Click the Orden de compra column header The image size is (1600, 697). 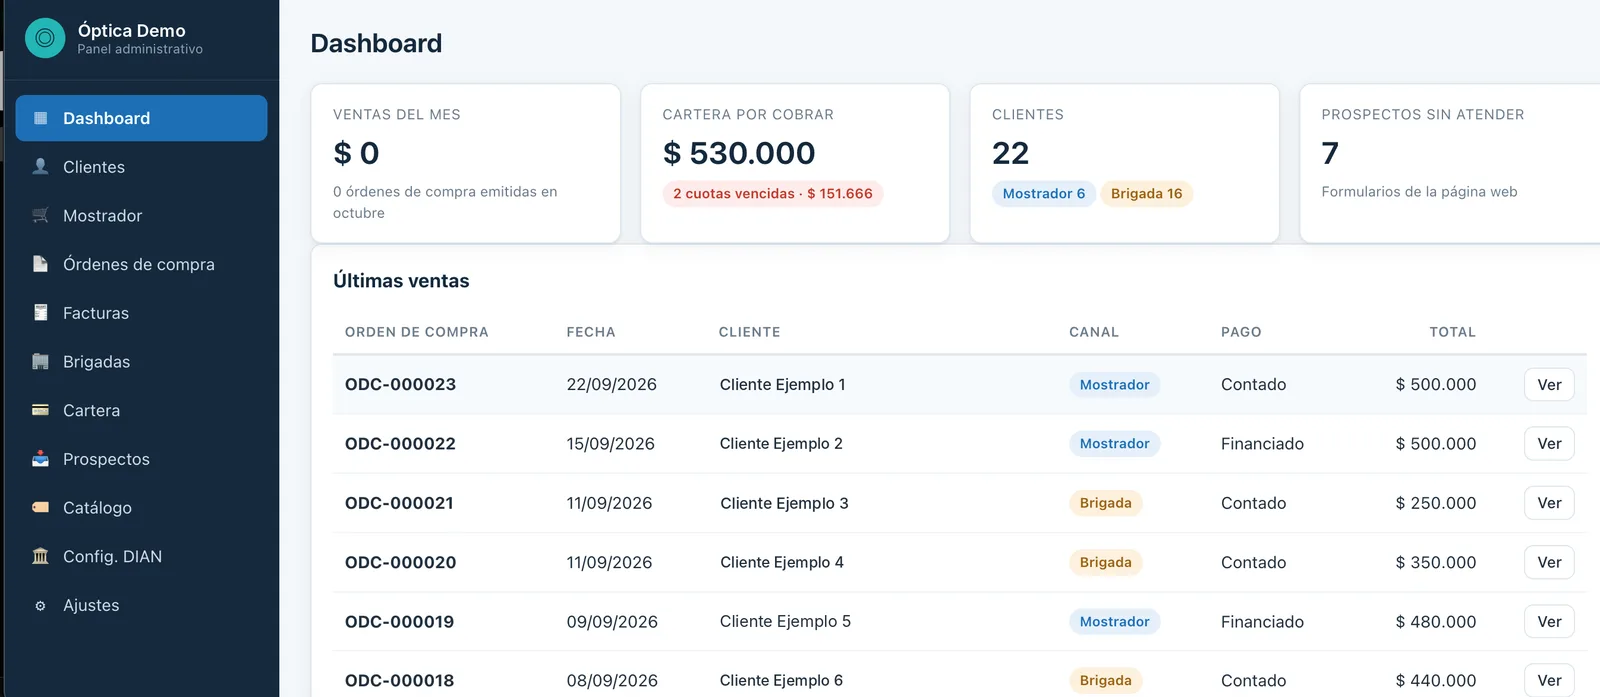pos(417,332)
